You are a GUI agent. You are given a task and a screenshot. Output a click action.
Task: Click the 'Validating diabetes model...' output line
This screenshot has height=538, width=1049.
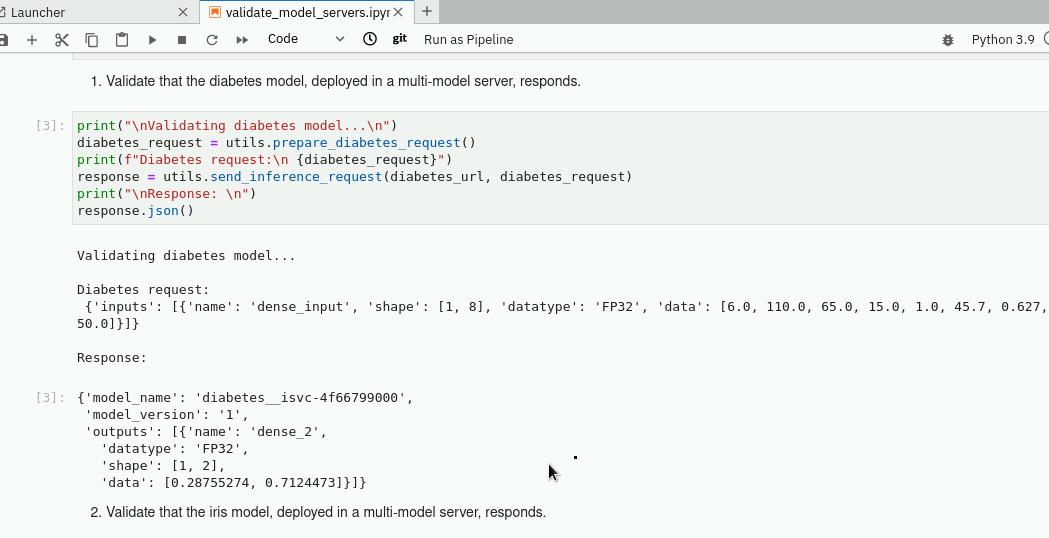(186, 256)
